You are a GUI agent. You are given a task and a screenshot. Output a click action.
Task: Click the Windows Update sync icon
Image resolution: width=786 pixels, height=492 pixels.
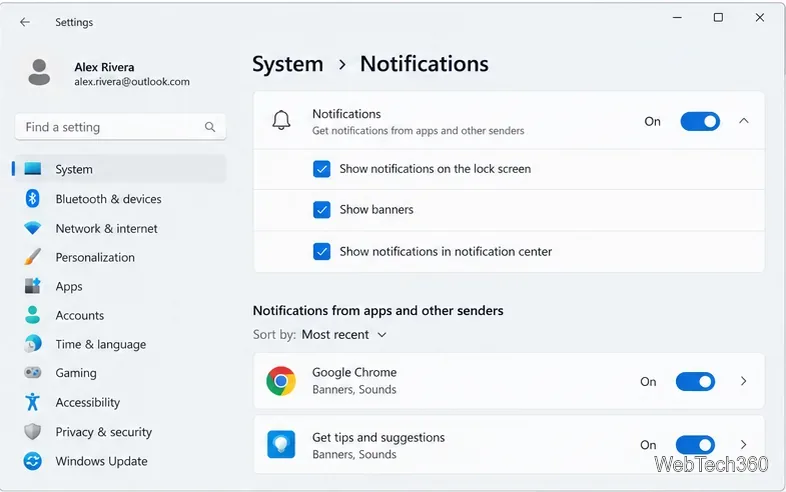[33, 461]
